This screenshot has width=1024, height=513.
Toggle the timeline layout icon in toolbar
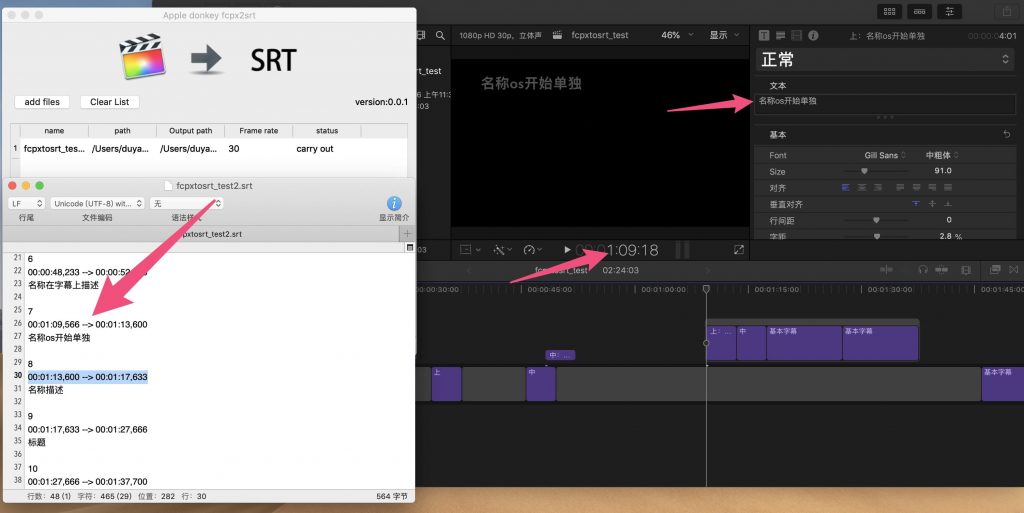click(x=920, y=11)
